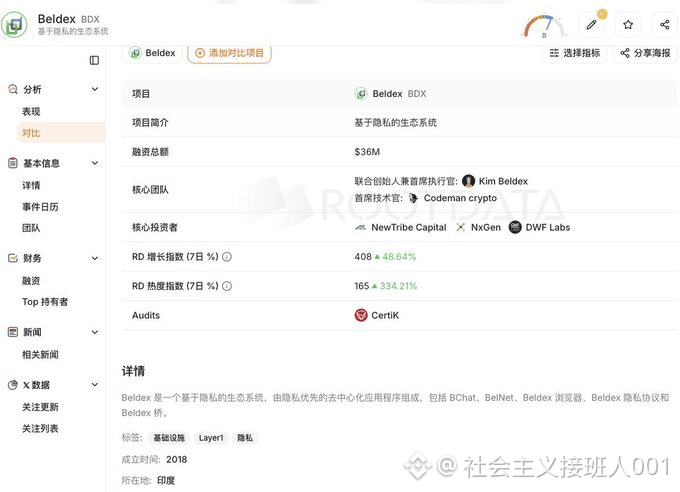
Task: Open Top 持有者 in the sidebar
Action: click(45, 302)
